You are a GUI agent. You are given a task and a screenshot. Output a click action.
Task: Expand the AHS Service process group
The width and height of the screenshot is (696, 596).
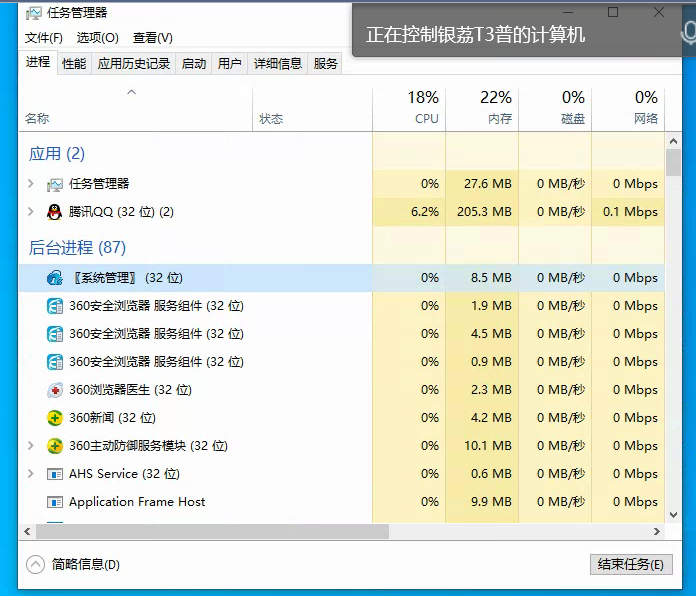click(31, 473)
